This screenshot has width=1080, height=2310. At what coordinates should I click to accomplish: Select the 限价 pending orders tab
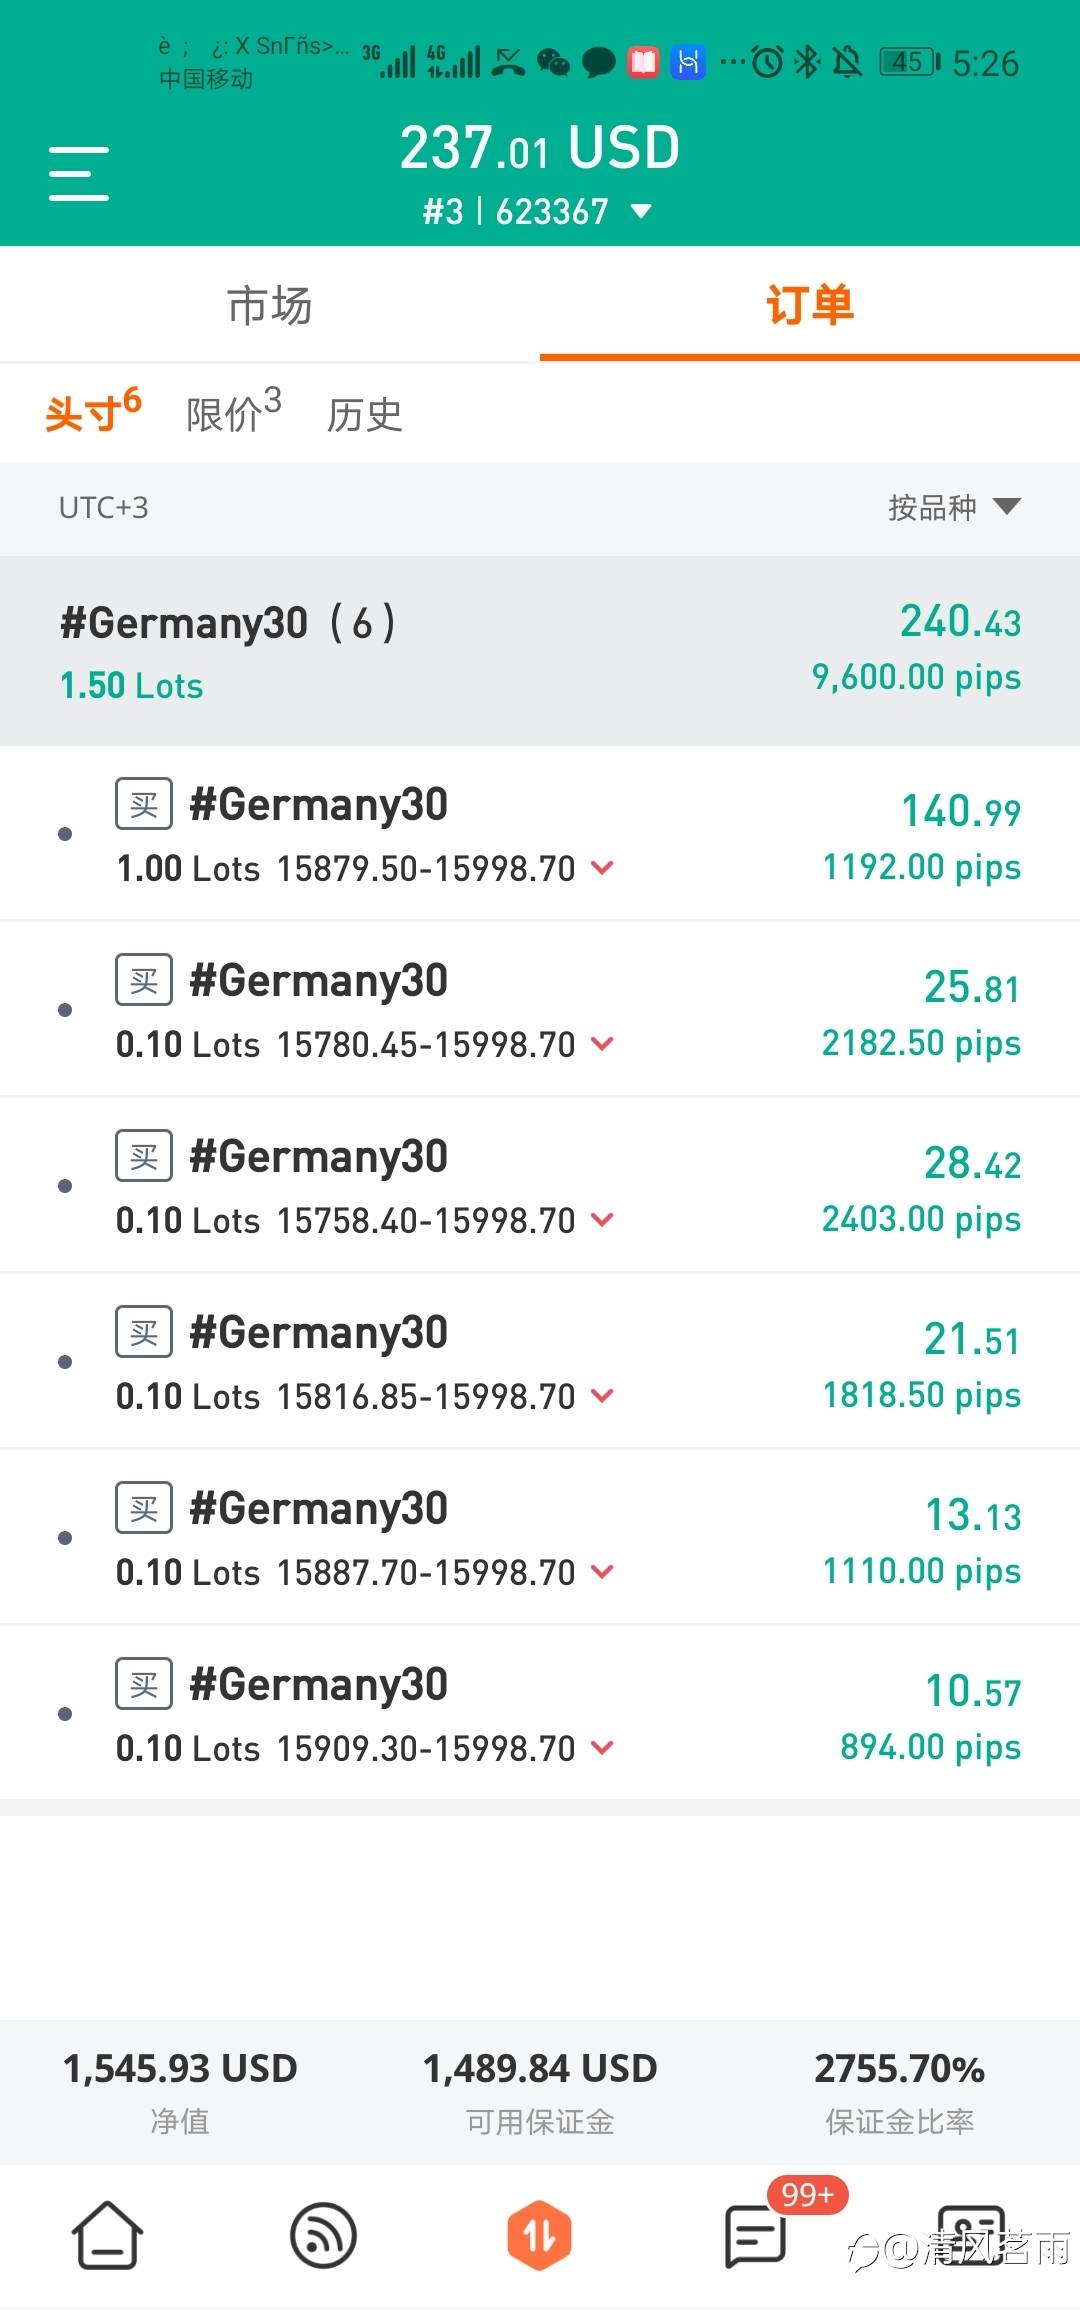tap(233, 413)
